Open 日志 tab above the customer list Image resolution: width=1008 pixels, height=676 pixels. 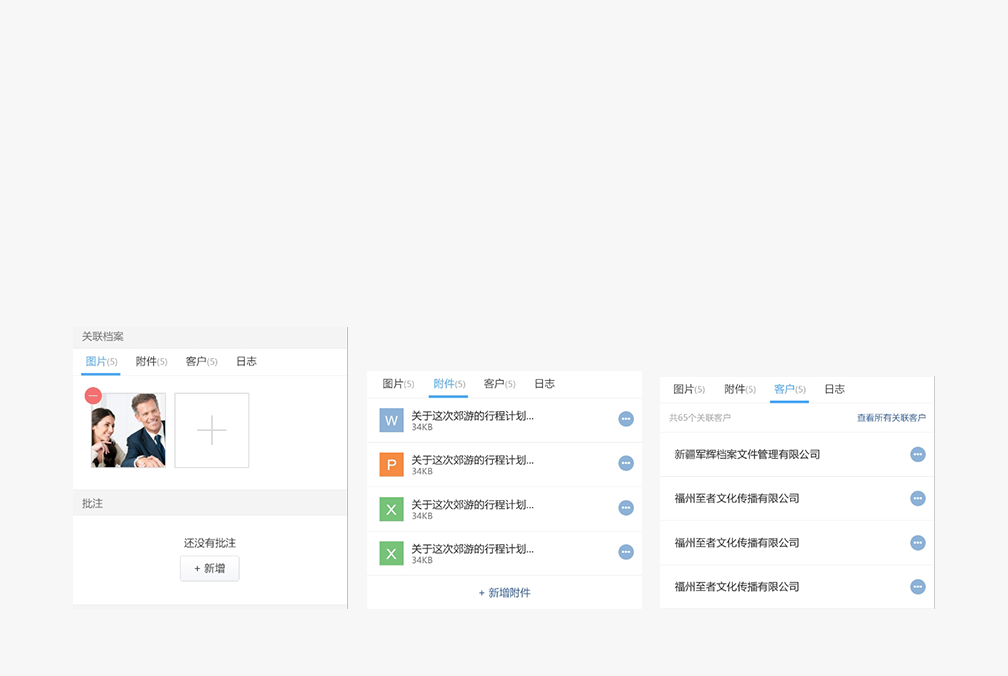pyautogui.click(x=834, y=389)
